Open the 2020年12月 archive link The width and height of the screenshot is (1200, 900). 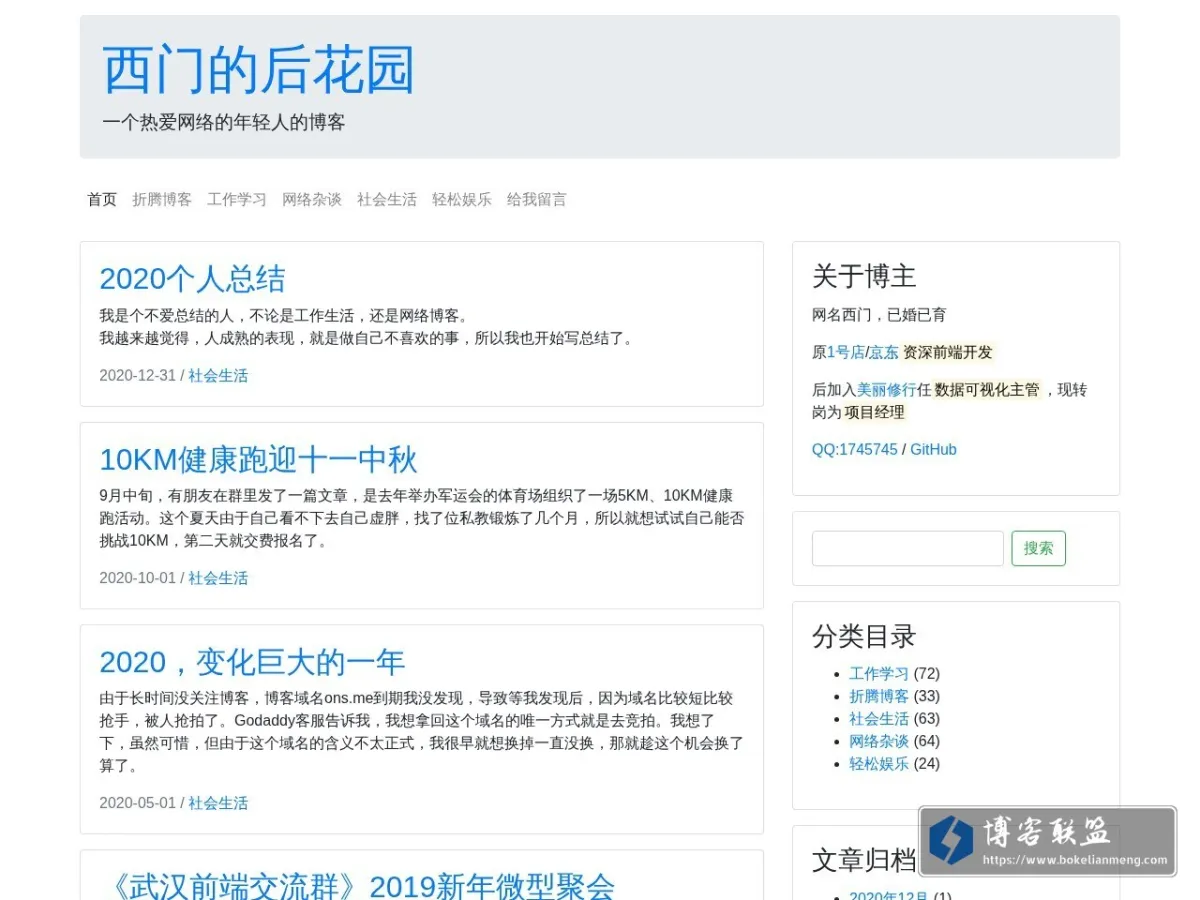coord(889,896)
